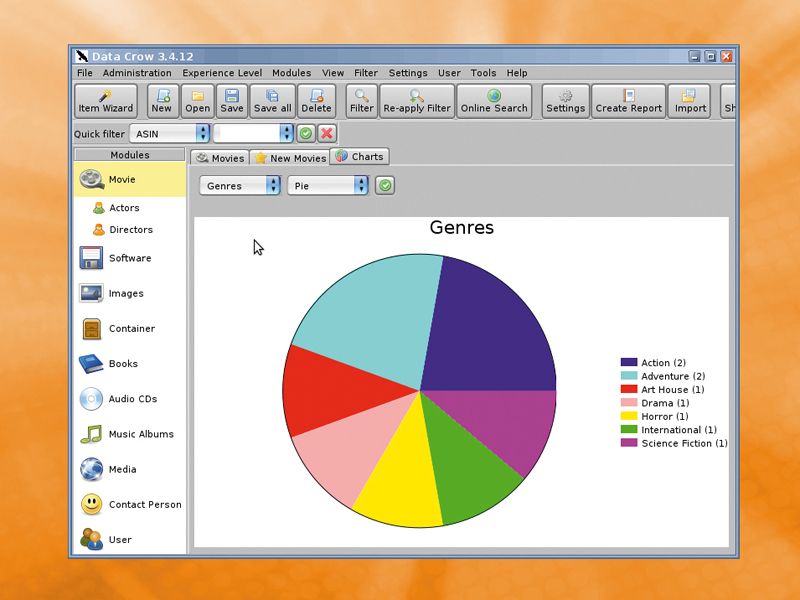Refresh the chart with green check button
800x600 pixels.
tap(384, 185)
